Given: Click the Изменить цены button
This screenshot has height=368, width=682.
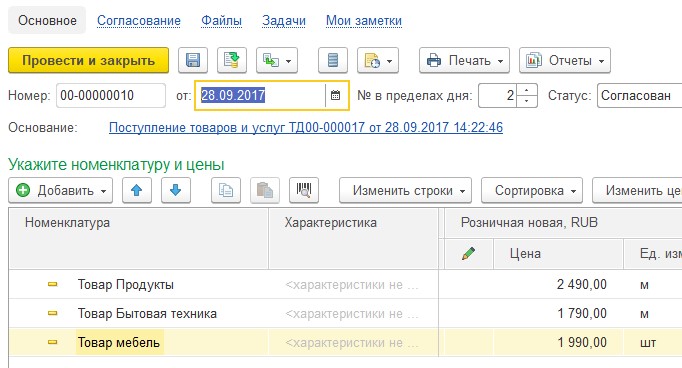Looking at the screenshot, I should [637, 190].
